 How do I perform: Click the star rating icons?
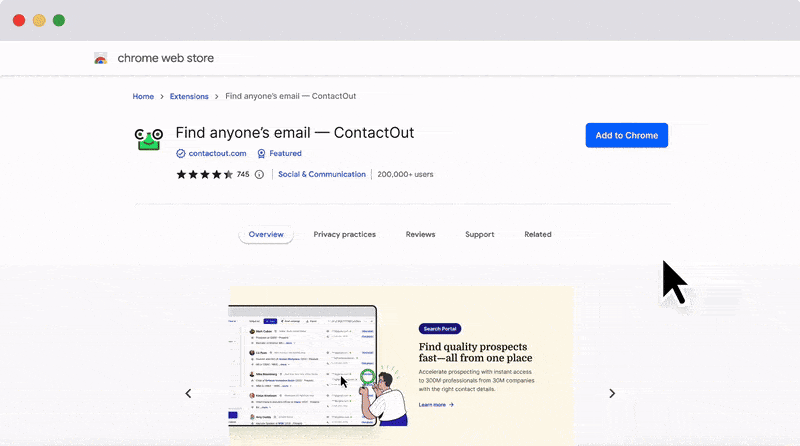[x=204, y=174]
